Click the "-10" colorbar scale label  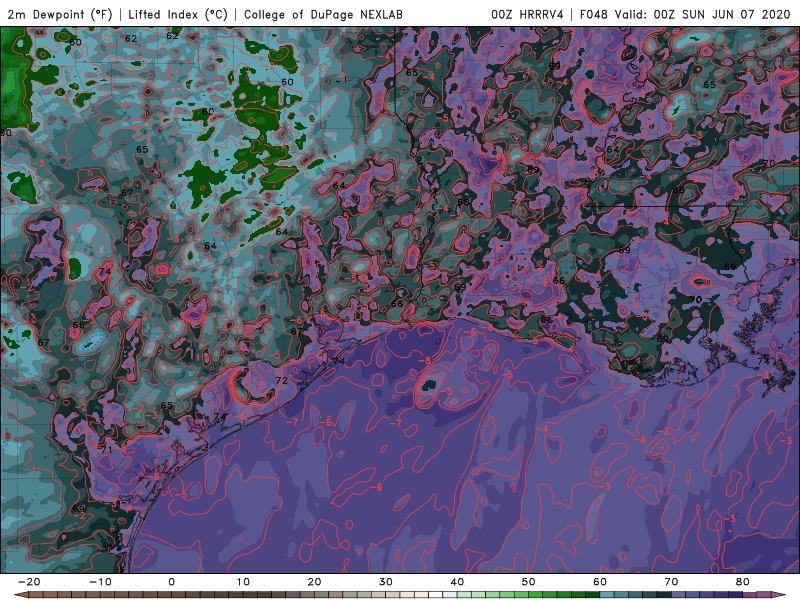100,582
